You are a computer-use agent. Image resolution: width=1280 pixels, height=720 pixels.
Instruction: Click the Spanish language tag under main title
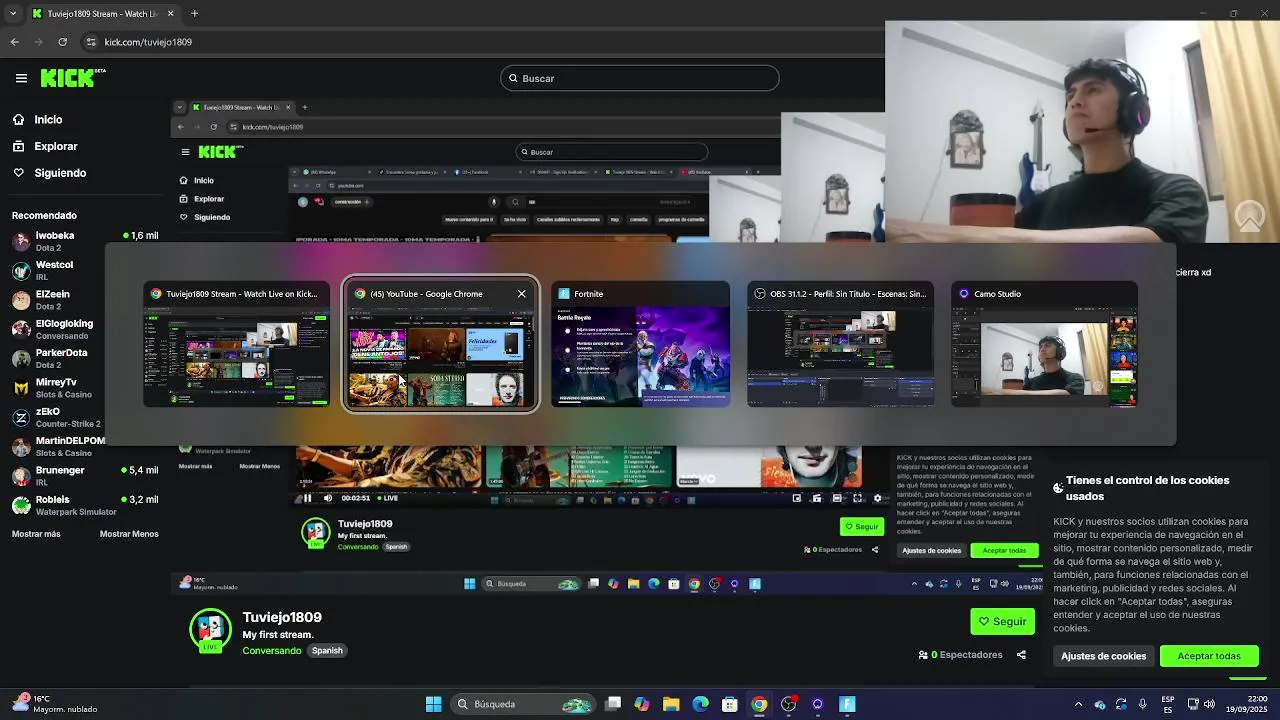[327, 651]
